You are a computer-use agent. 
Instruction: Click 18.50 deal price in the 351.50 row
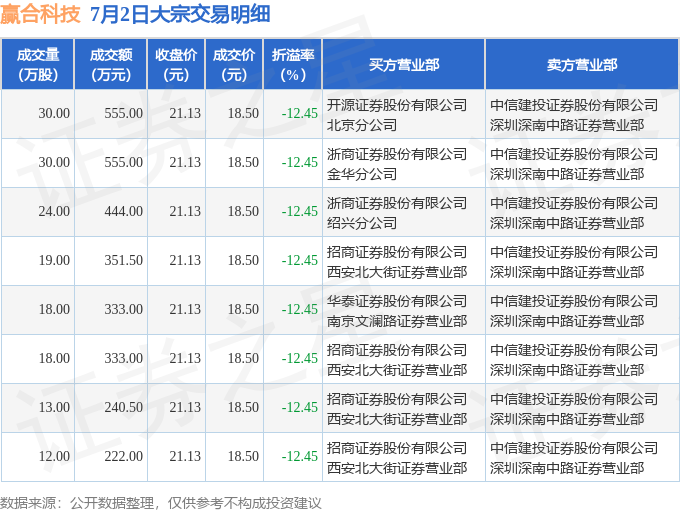(x=243, y=260)
